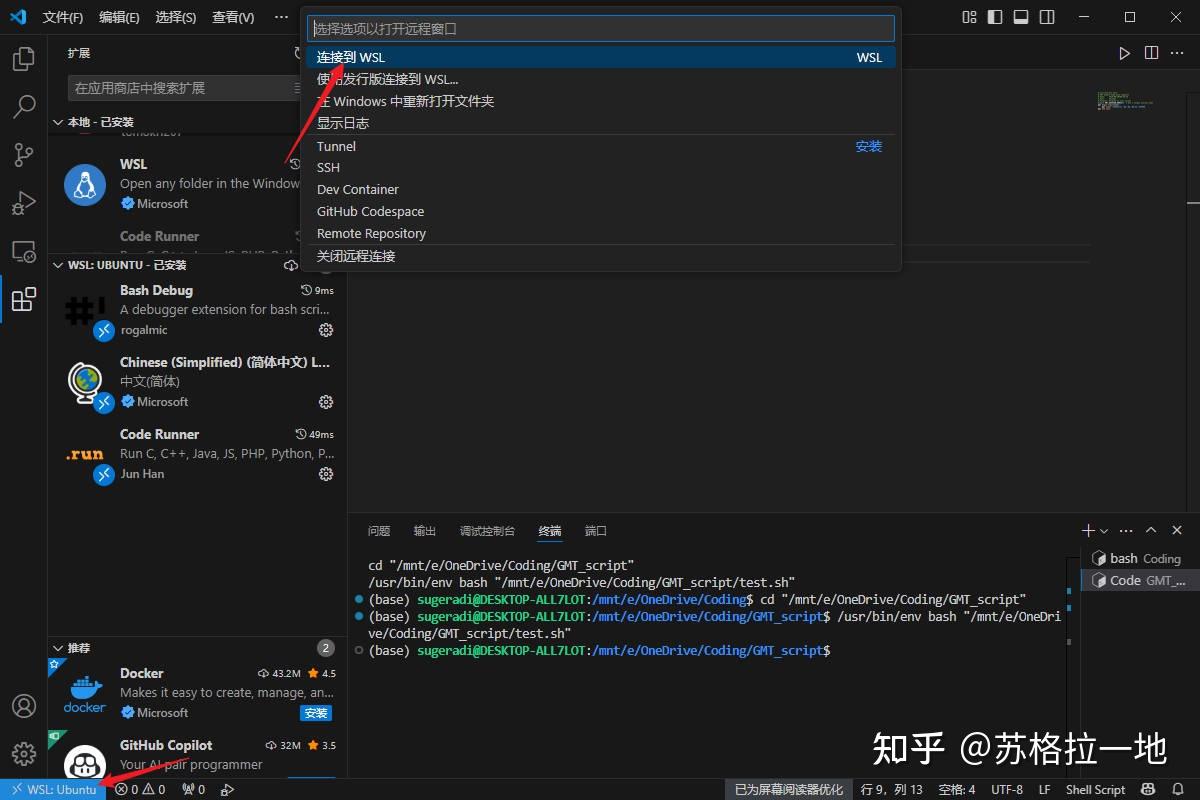Click the Extensions icon in activity bar
Image resolution: width=1200 pixels, height=800 pixels.
coord(22,299)
